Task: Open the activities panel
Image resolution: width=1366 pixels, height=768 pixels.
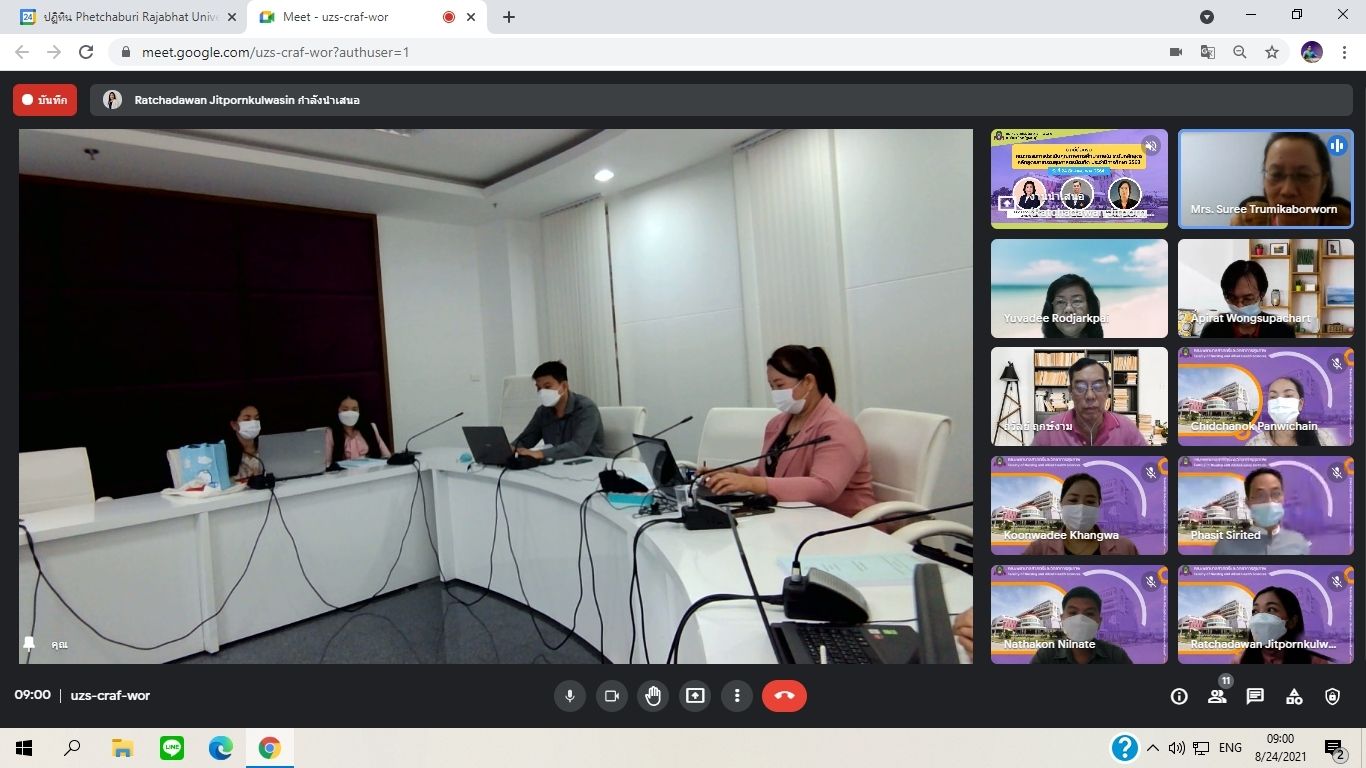Action: click(x=1294, y=697)
